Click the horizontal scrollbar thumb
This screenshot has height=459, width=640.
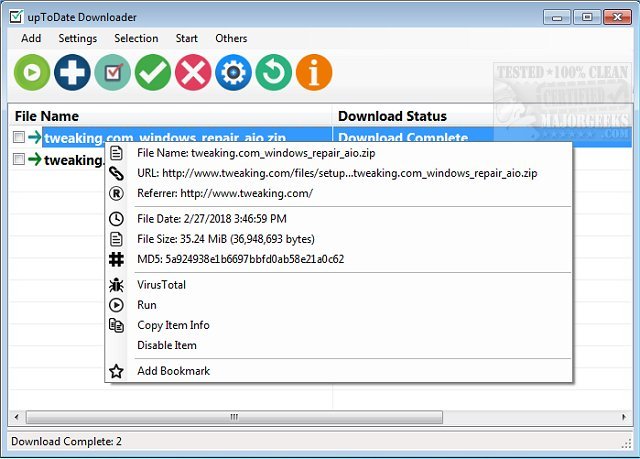(234, 417)
